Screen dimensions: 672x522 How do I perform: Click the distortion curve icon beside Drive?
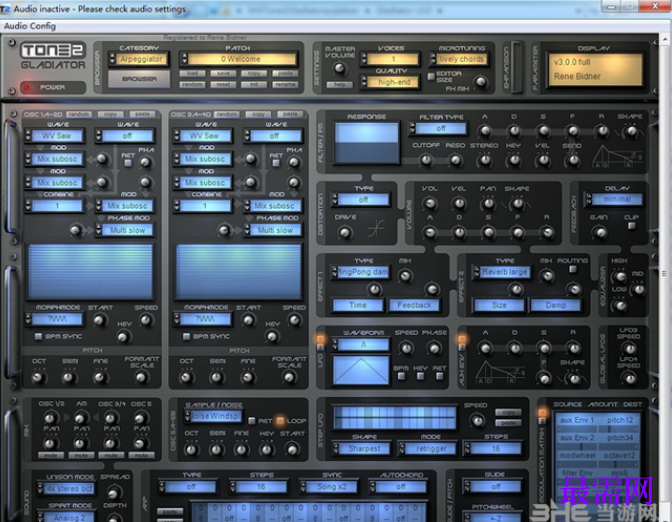coord(376,230)
